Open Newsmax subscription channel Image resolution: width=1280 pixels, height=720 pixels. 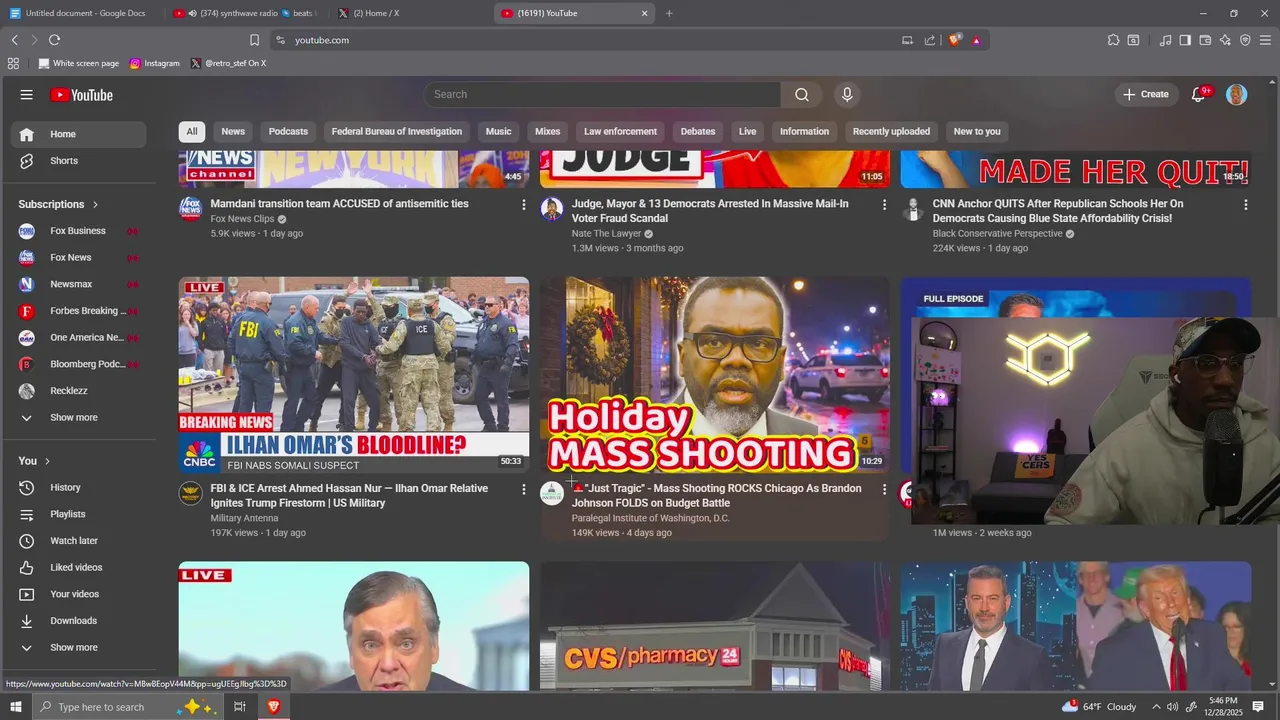(x=78, y=284)
